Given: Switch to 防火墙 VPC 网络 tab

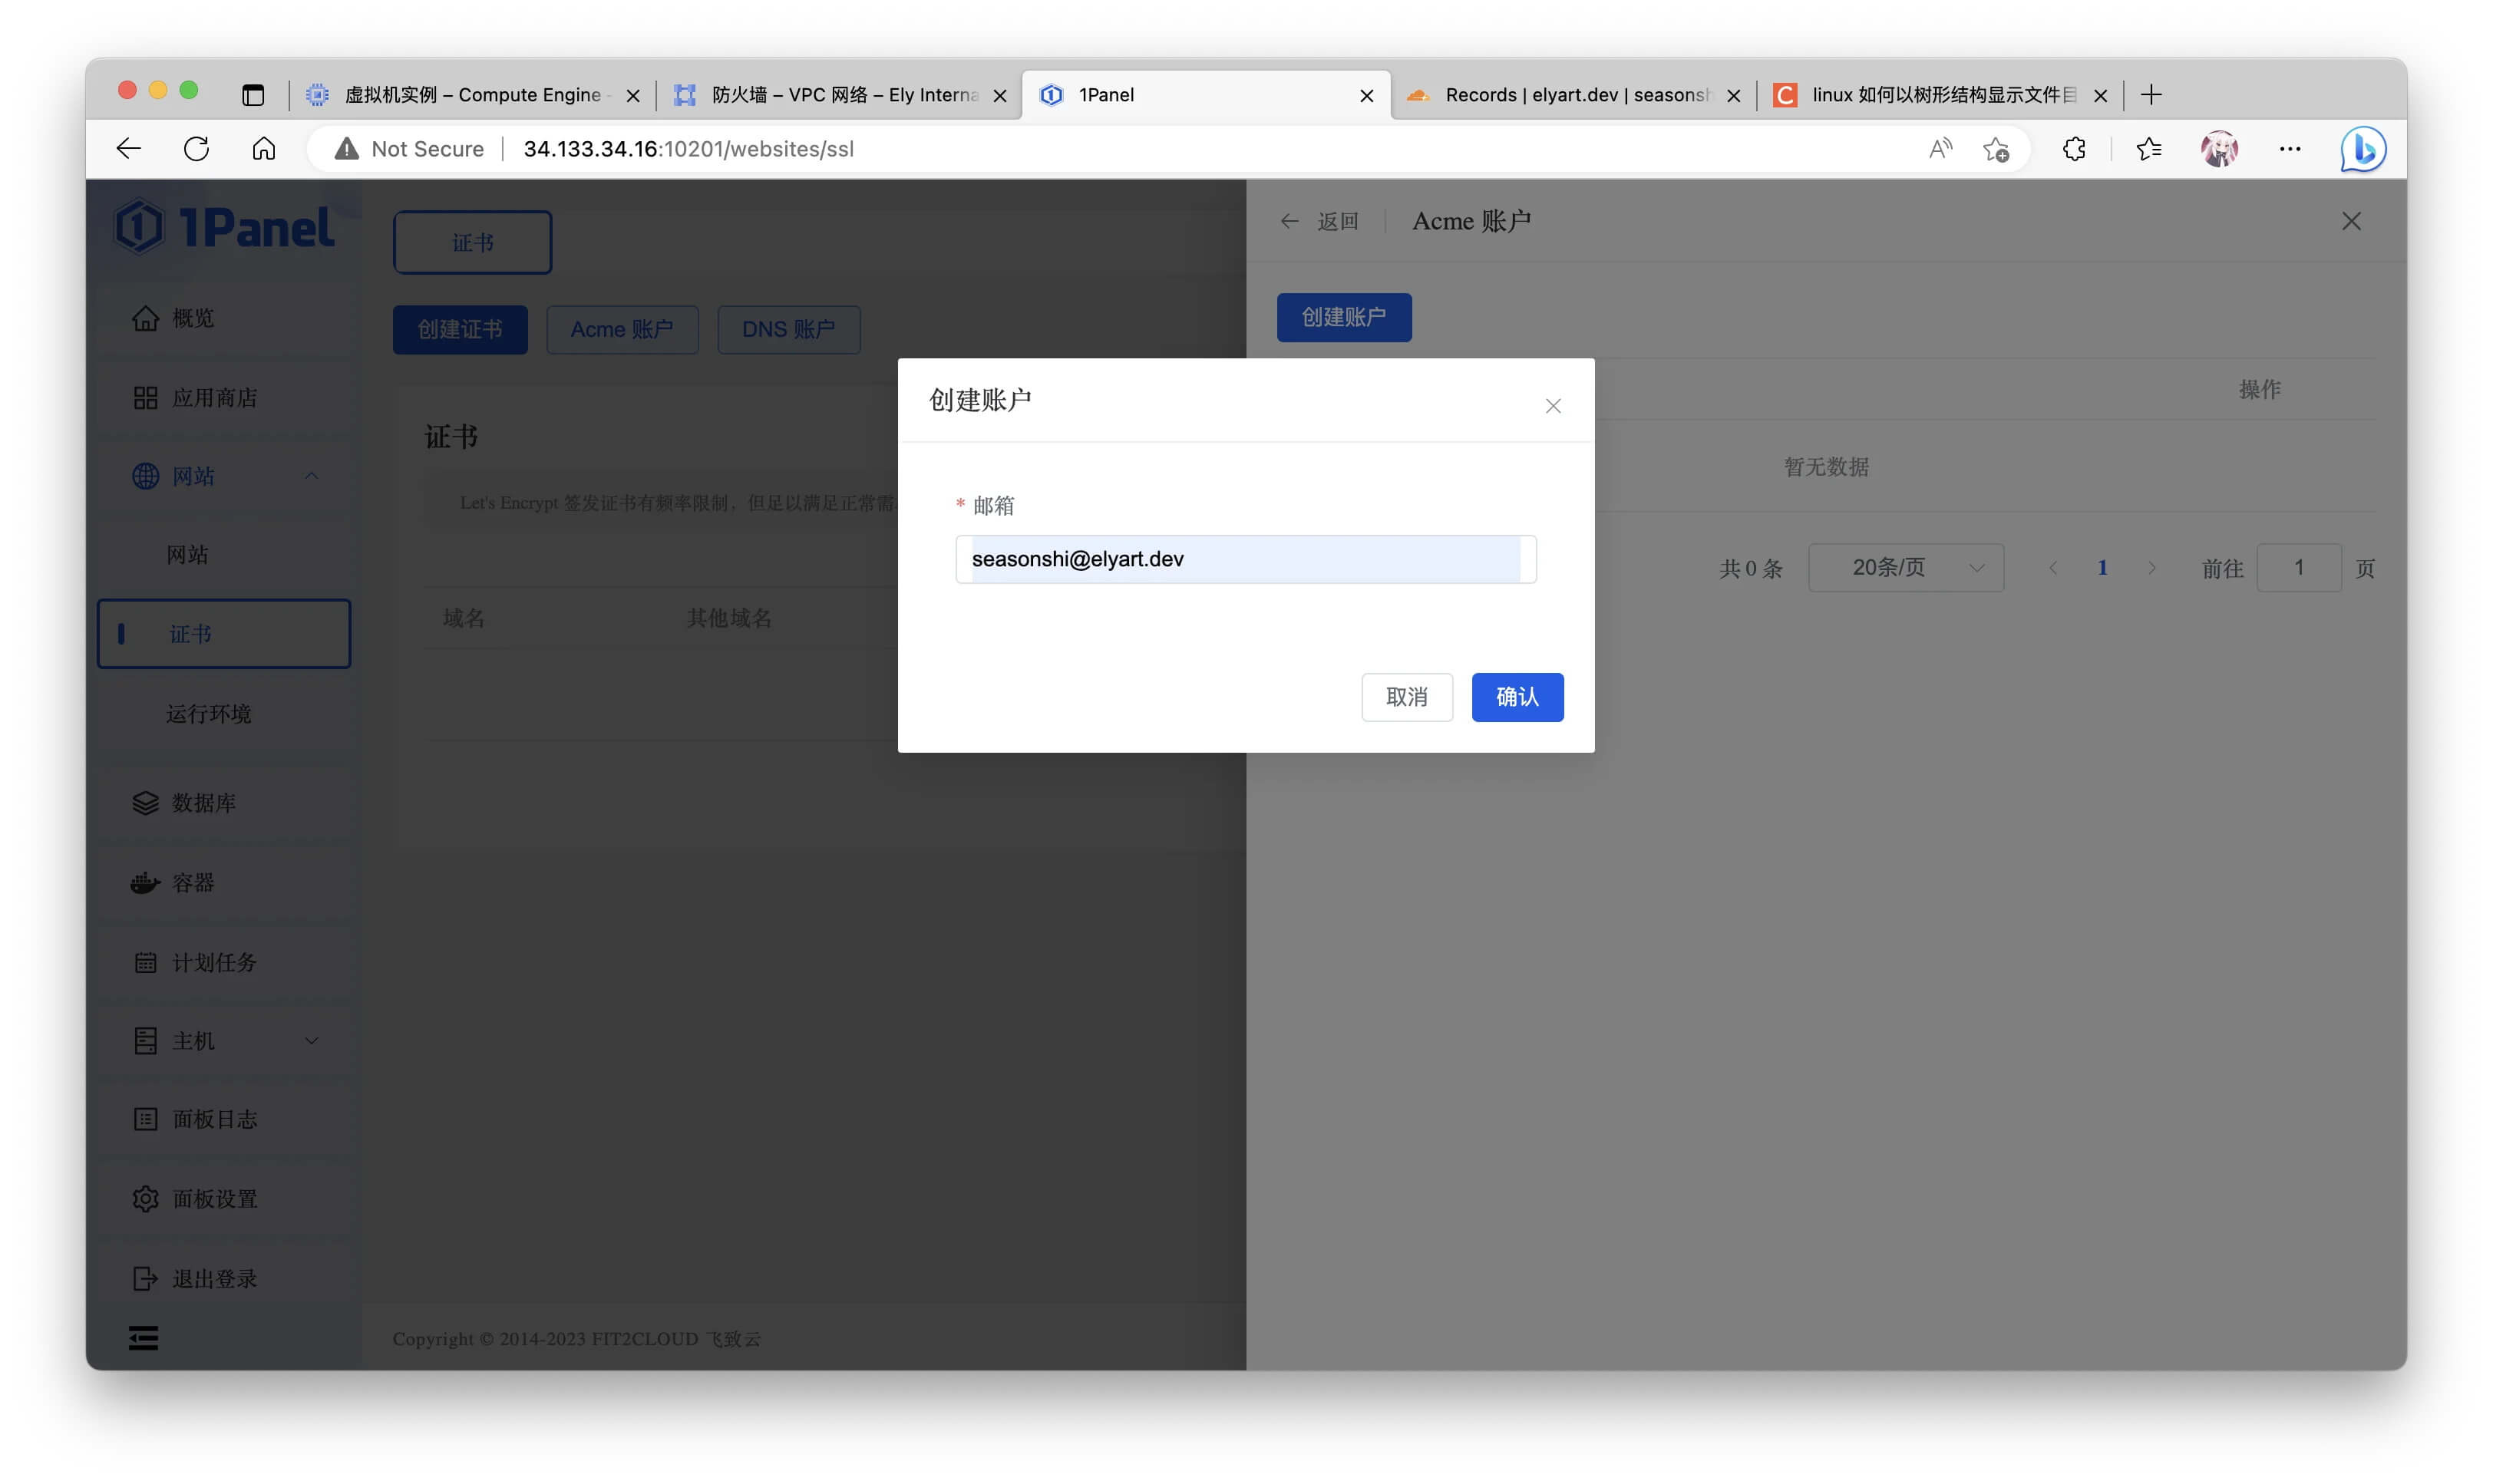Looking at the screenshot, I should pos(840,95).
